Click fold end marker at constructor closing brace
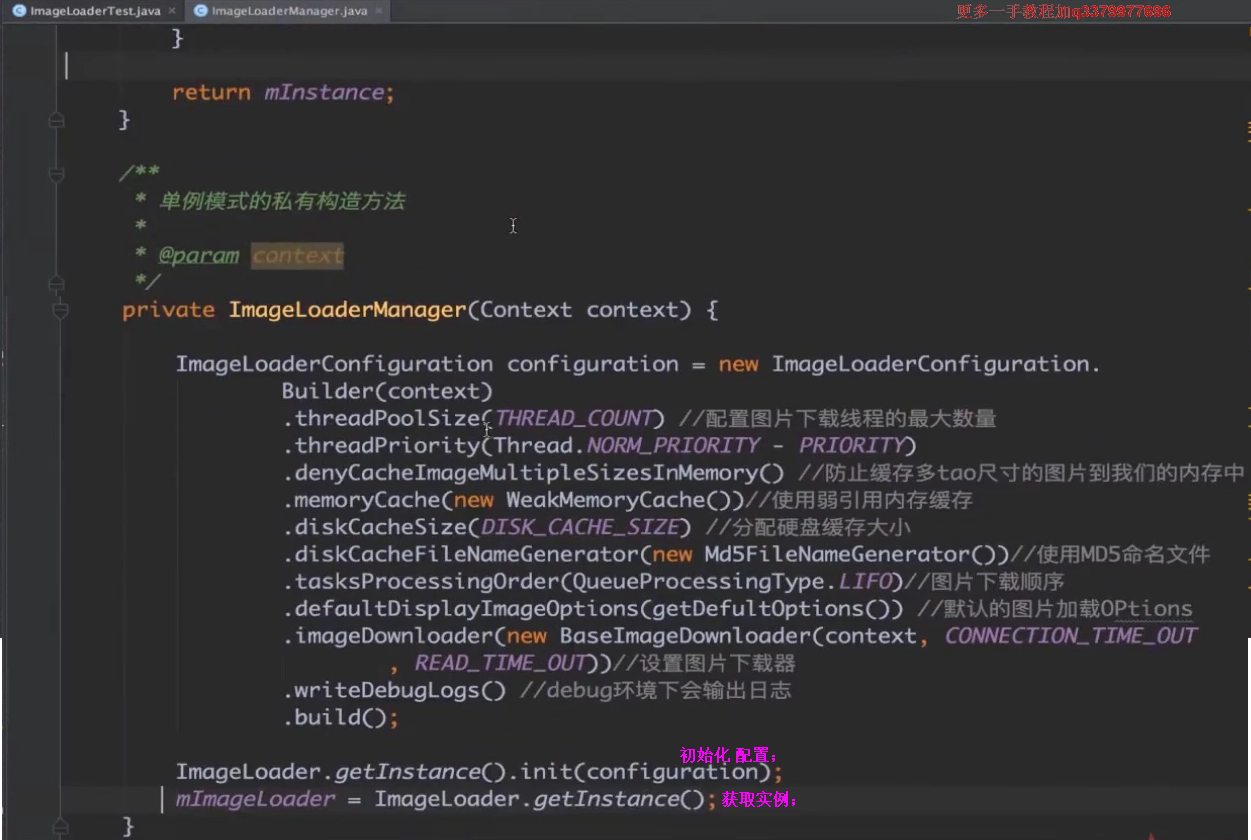 tap(59, 826)
